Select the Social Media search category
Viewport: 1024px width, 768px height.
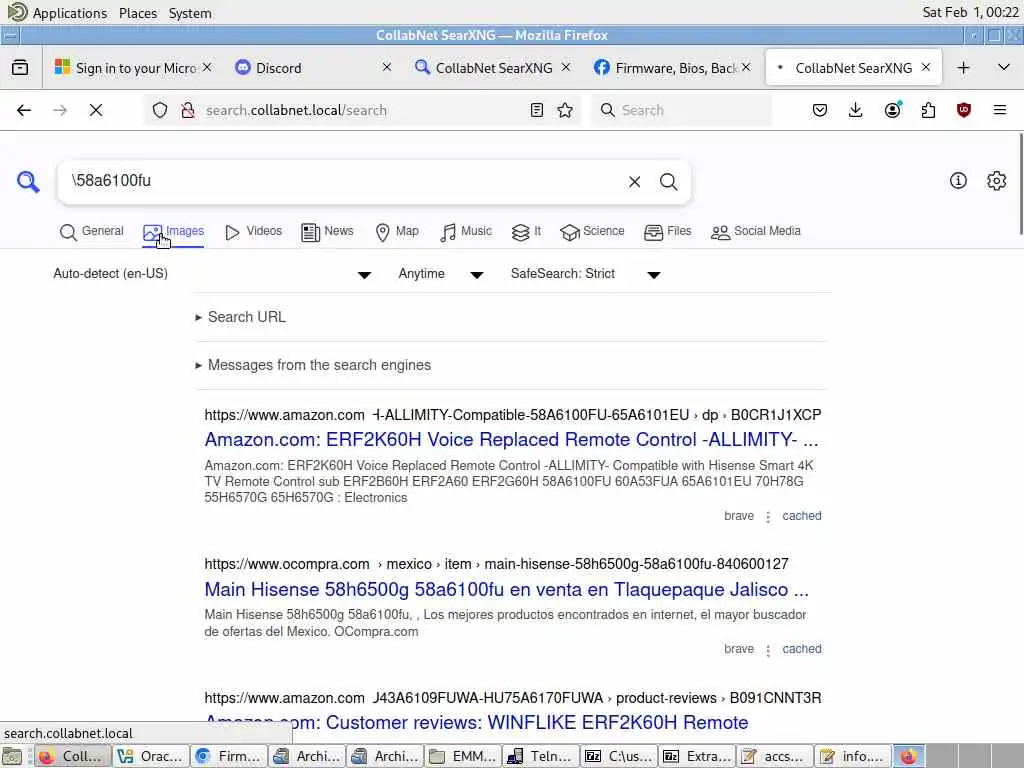pos(756,231)
